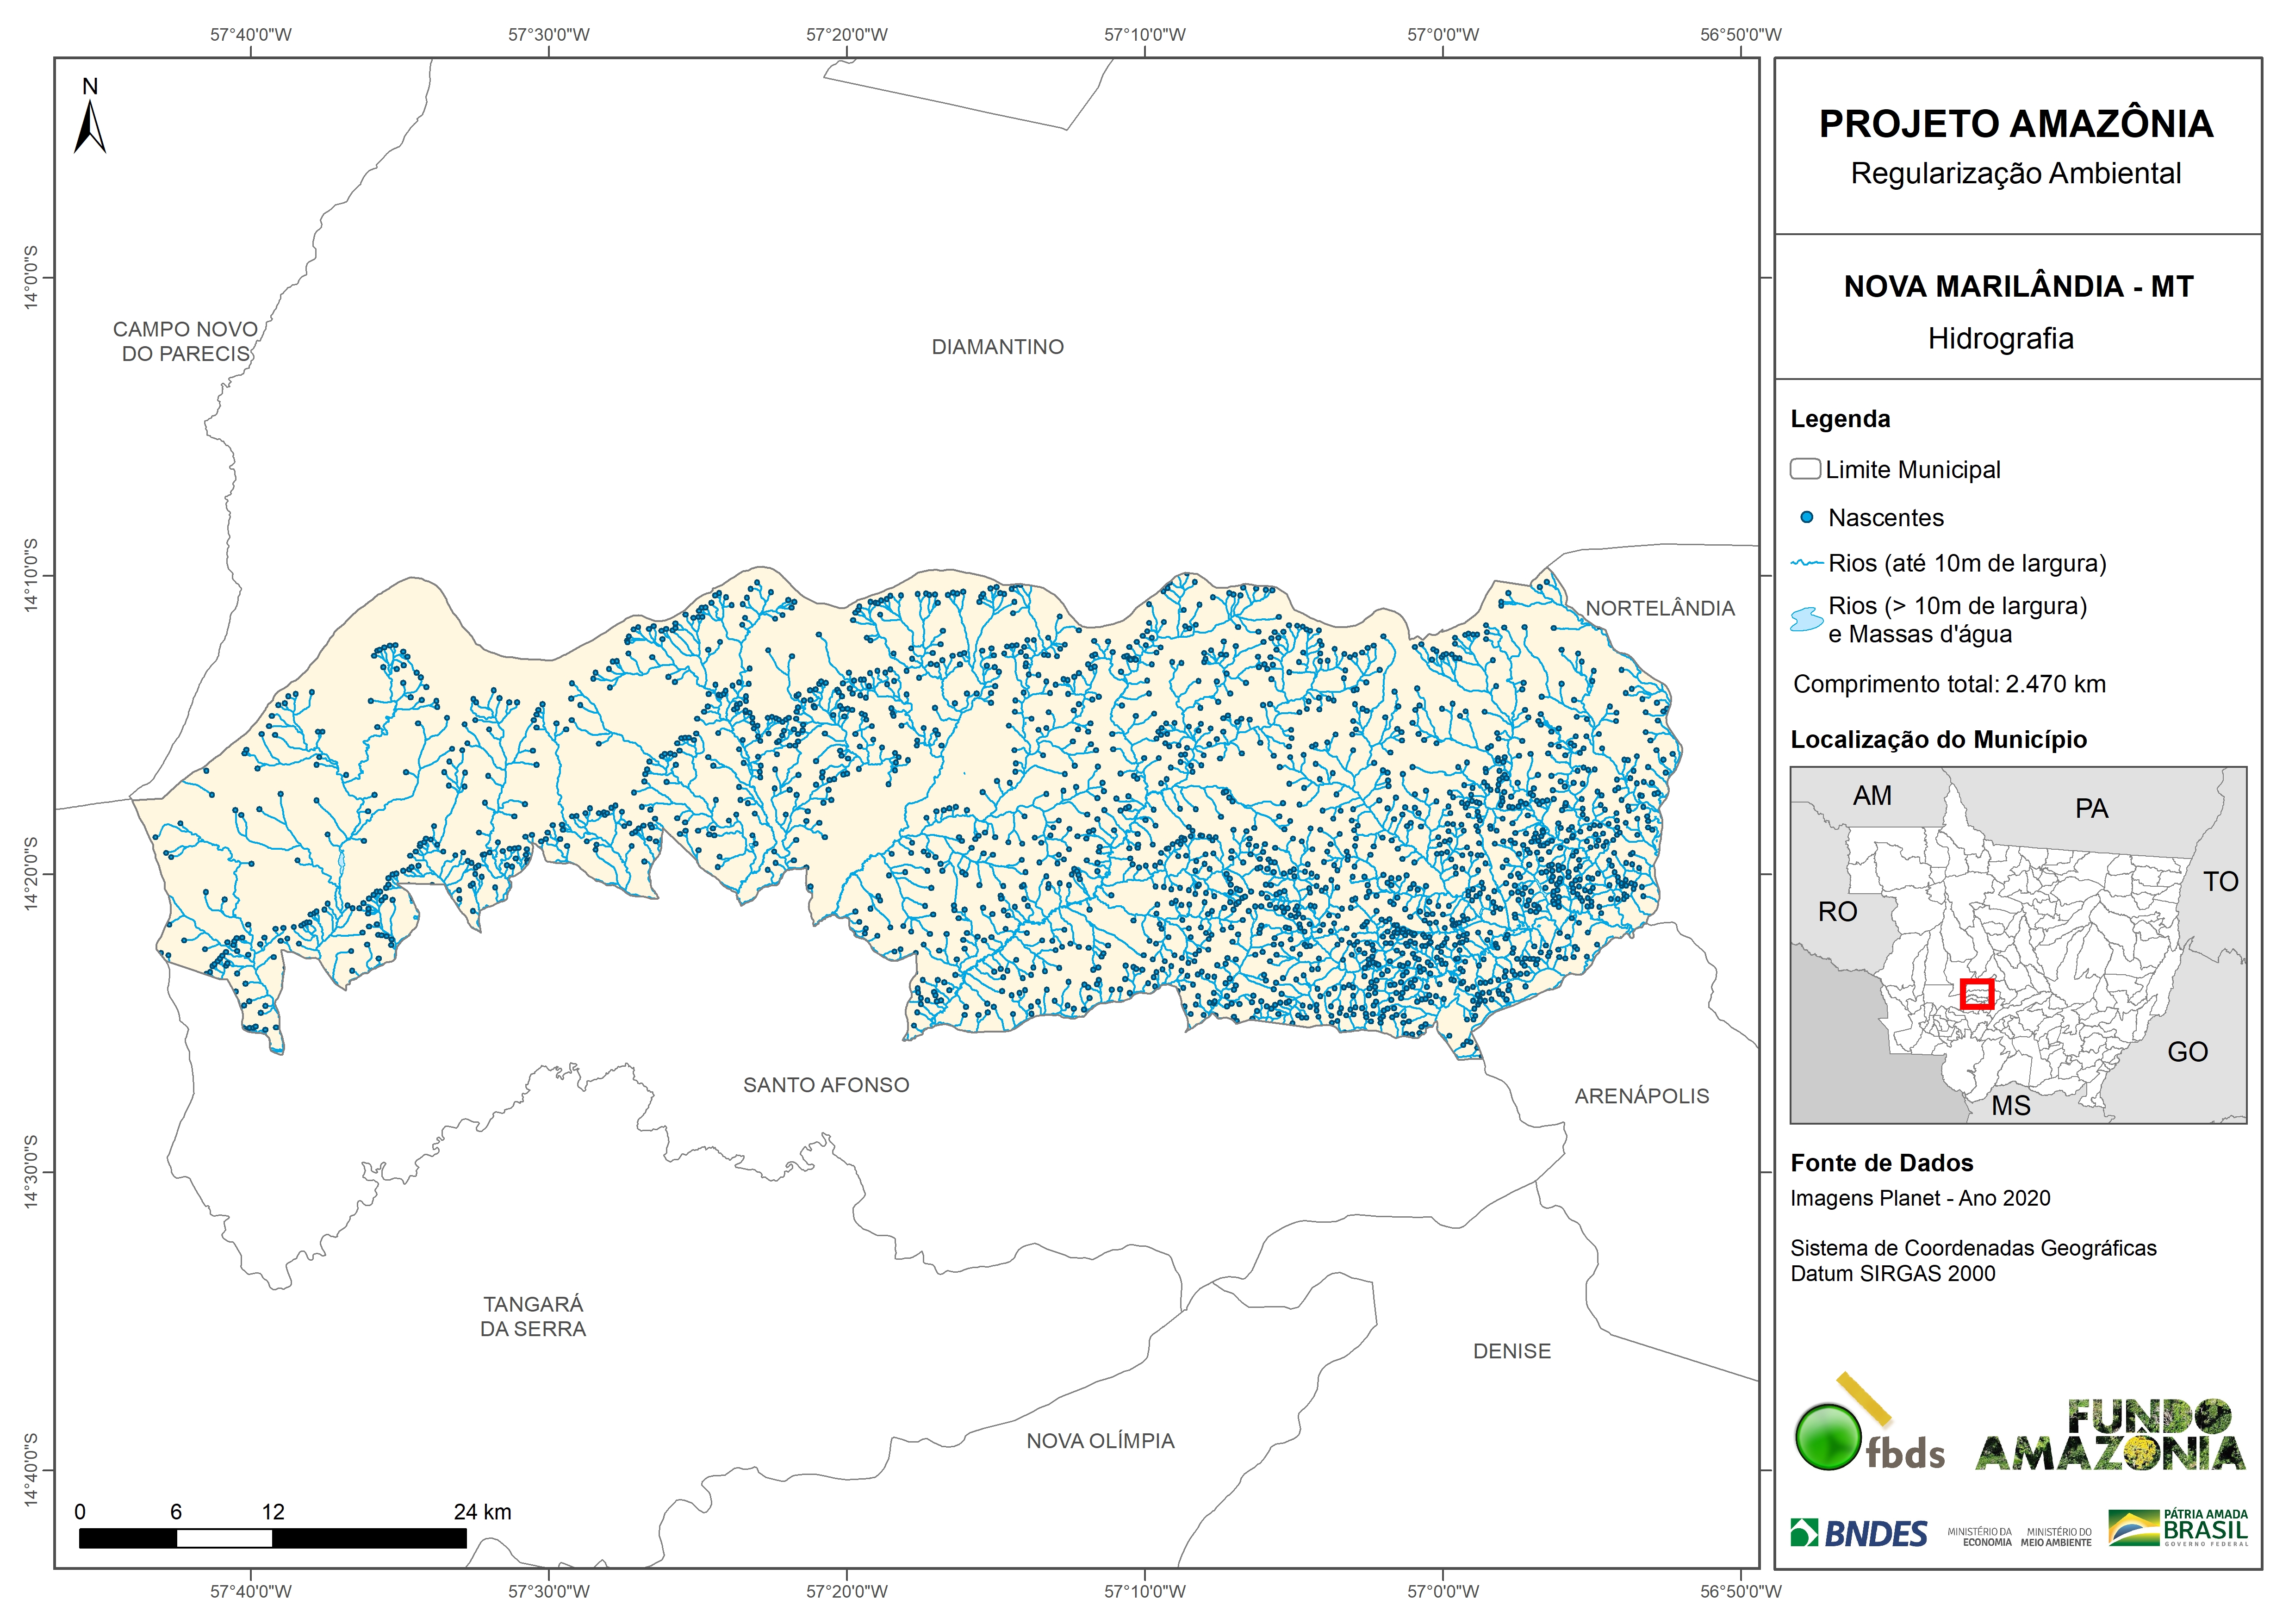Click the Limite Municipal legend rectangle symbol
The width and height of the screenshot is (2295, 1624).
click(1805, 469)
